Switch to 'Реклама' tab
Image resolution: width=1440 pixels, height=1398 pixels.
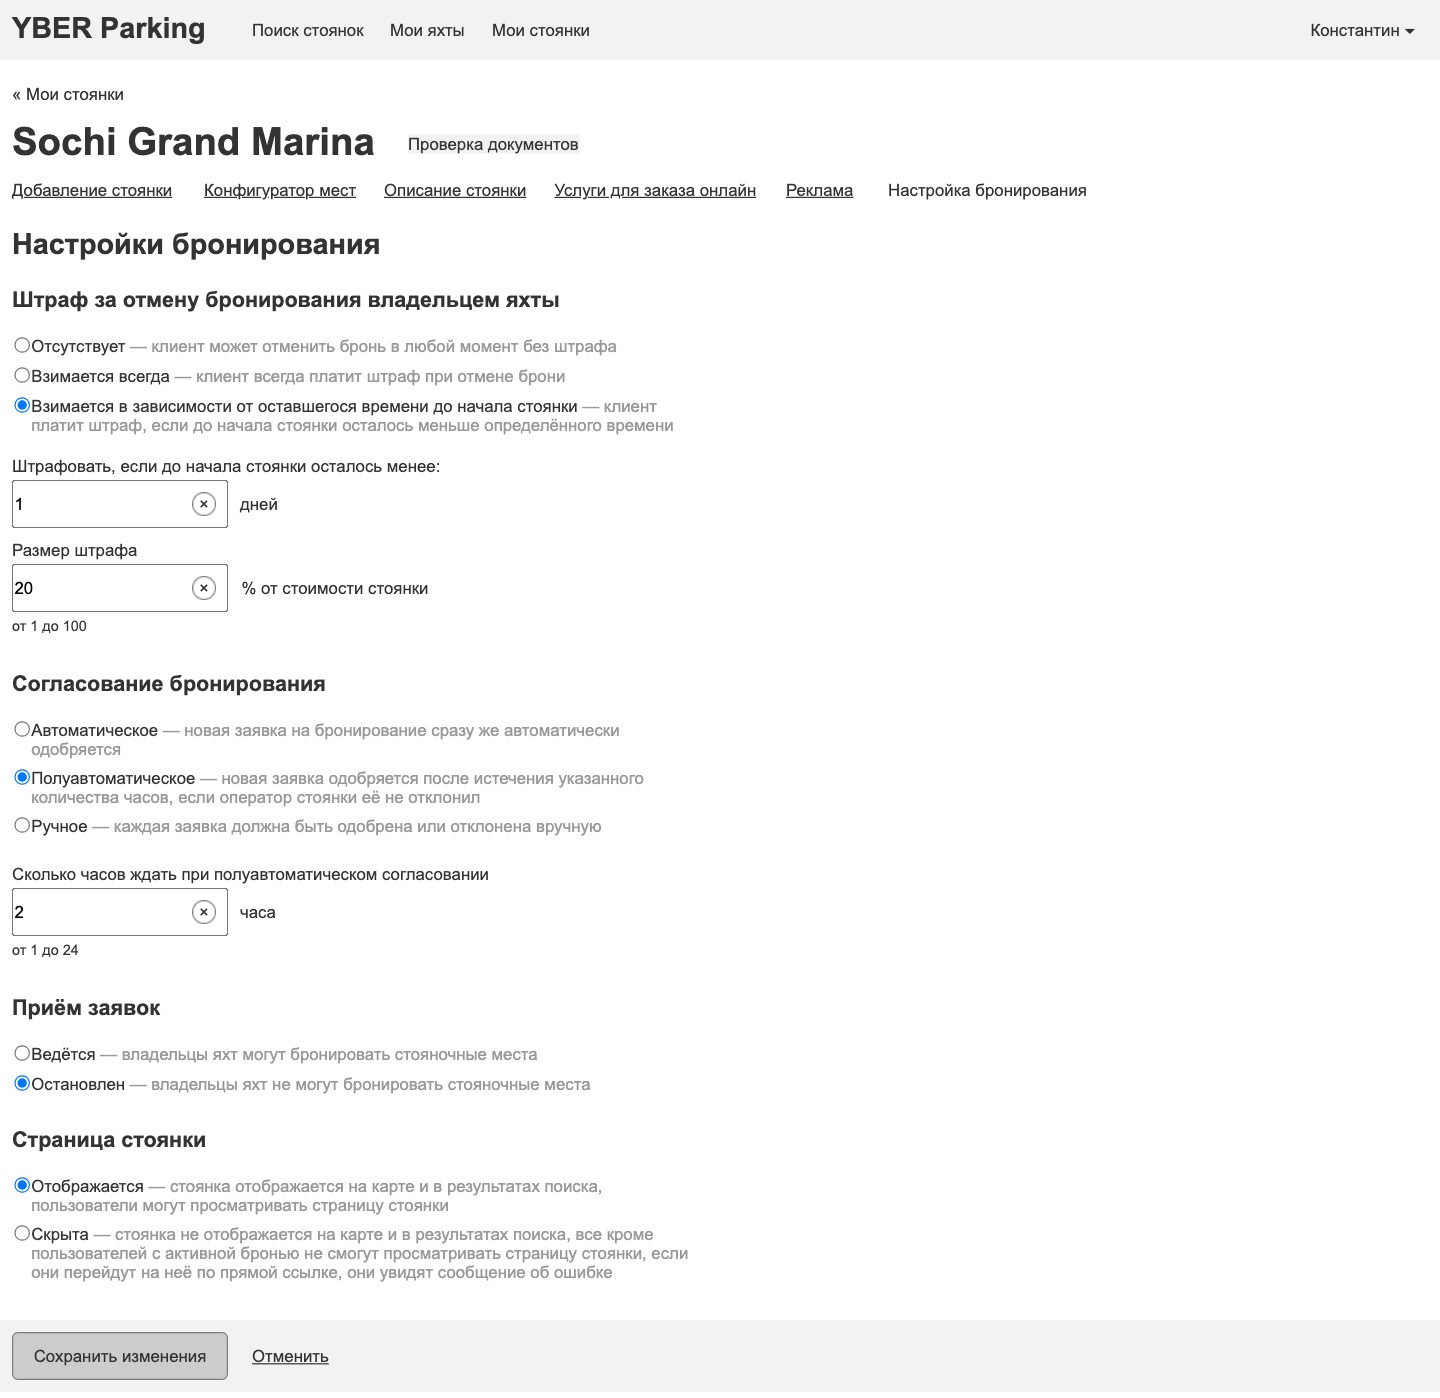point(819,191)
